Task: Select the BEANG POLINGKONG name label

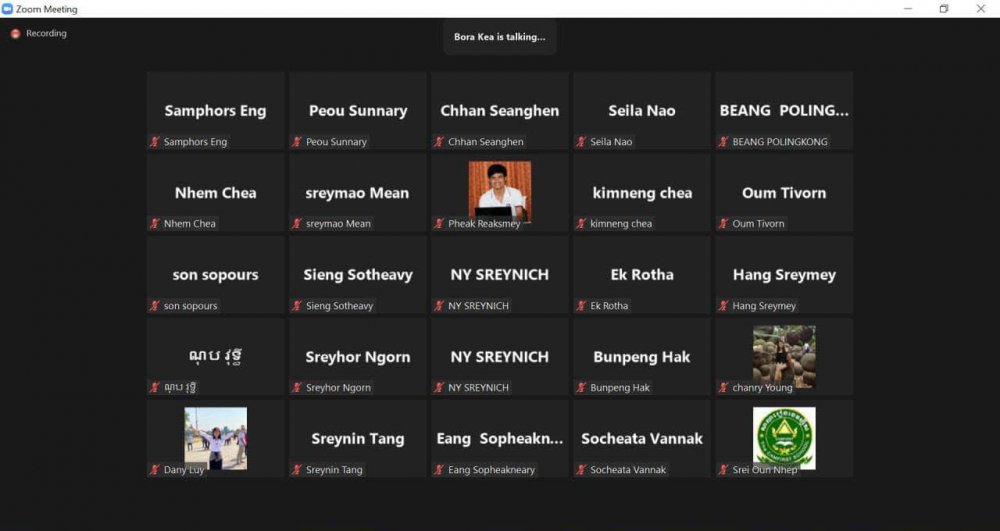Action: [x=779, y=142]
